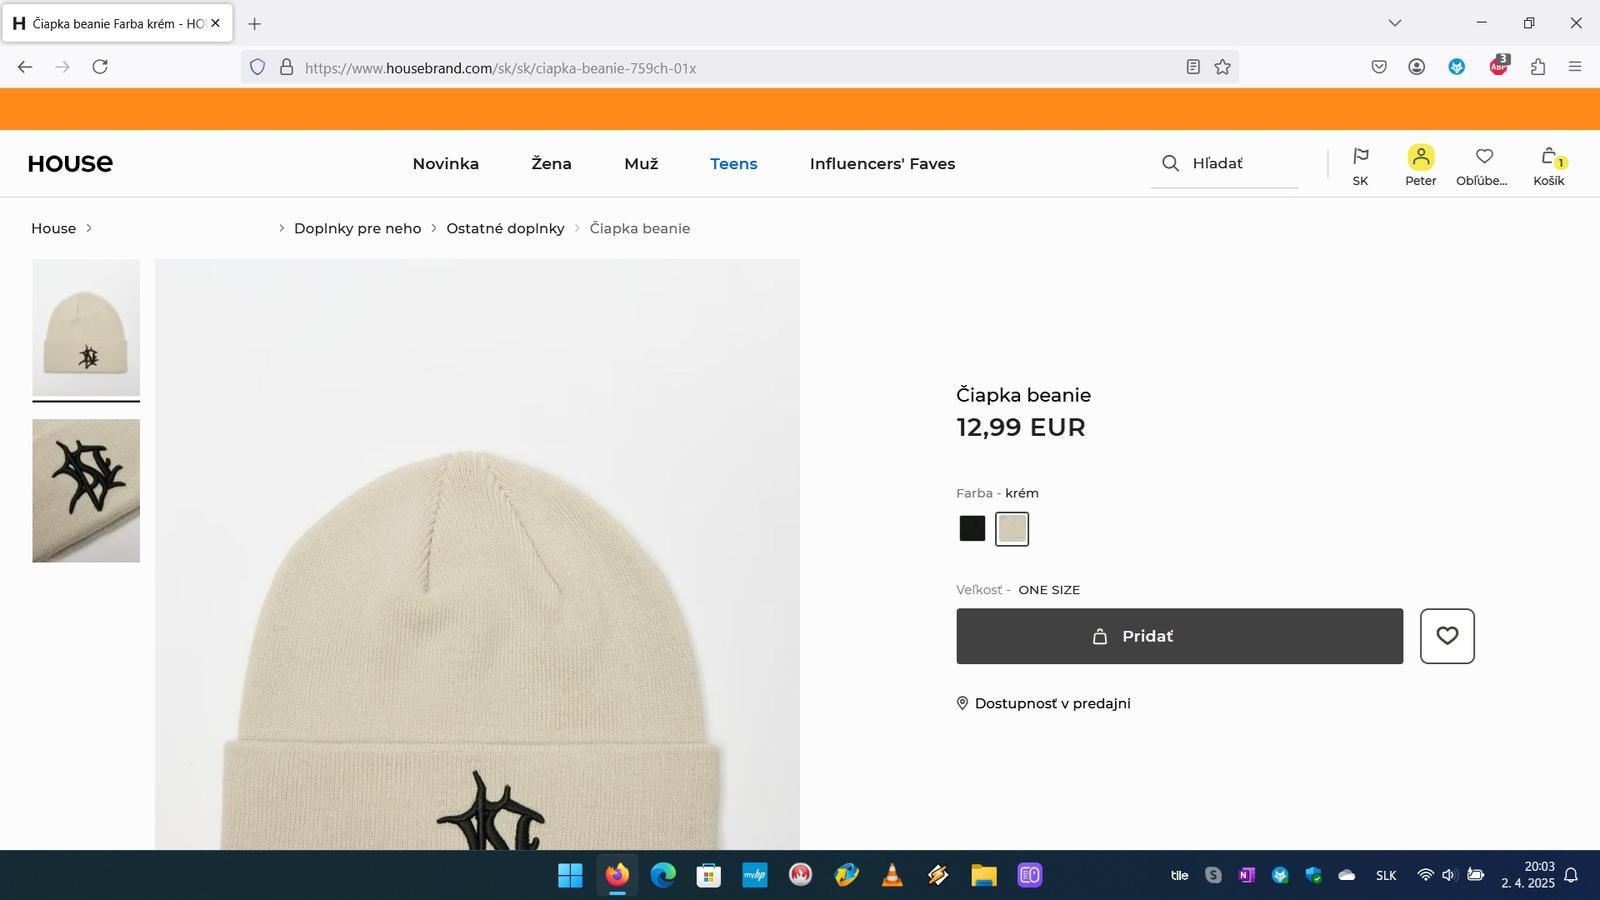1600x900 pixels.
Task: Reload the current page
Action: pyautogui.click(x=100, y=67)
